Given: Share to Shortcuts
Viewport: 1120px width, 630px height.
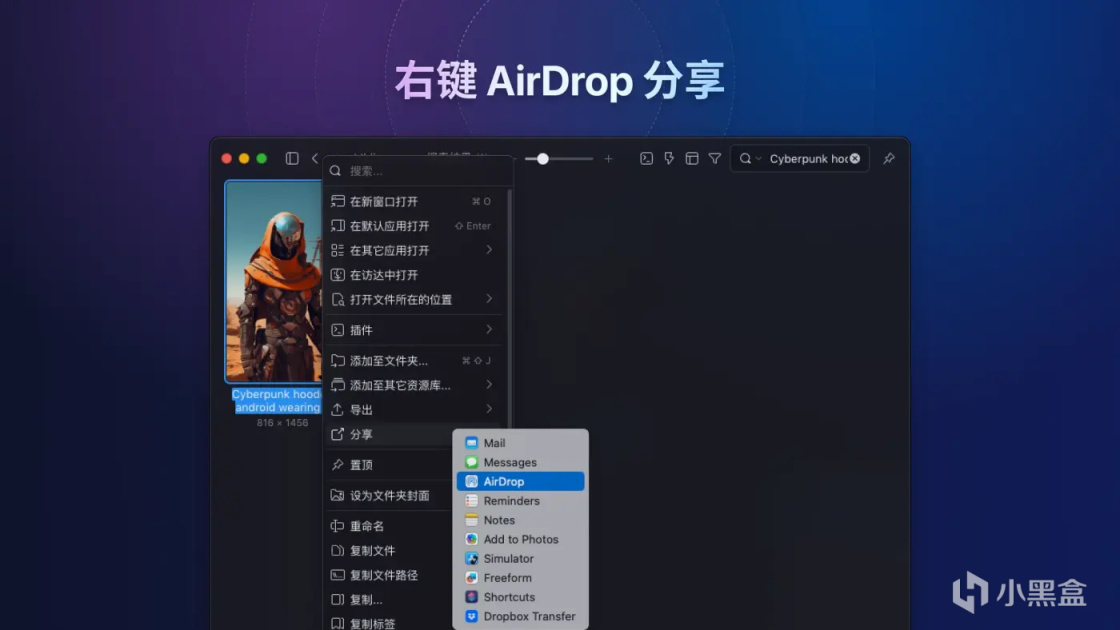Looking at the screenshot, I should click(520, 597).
